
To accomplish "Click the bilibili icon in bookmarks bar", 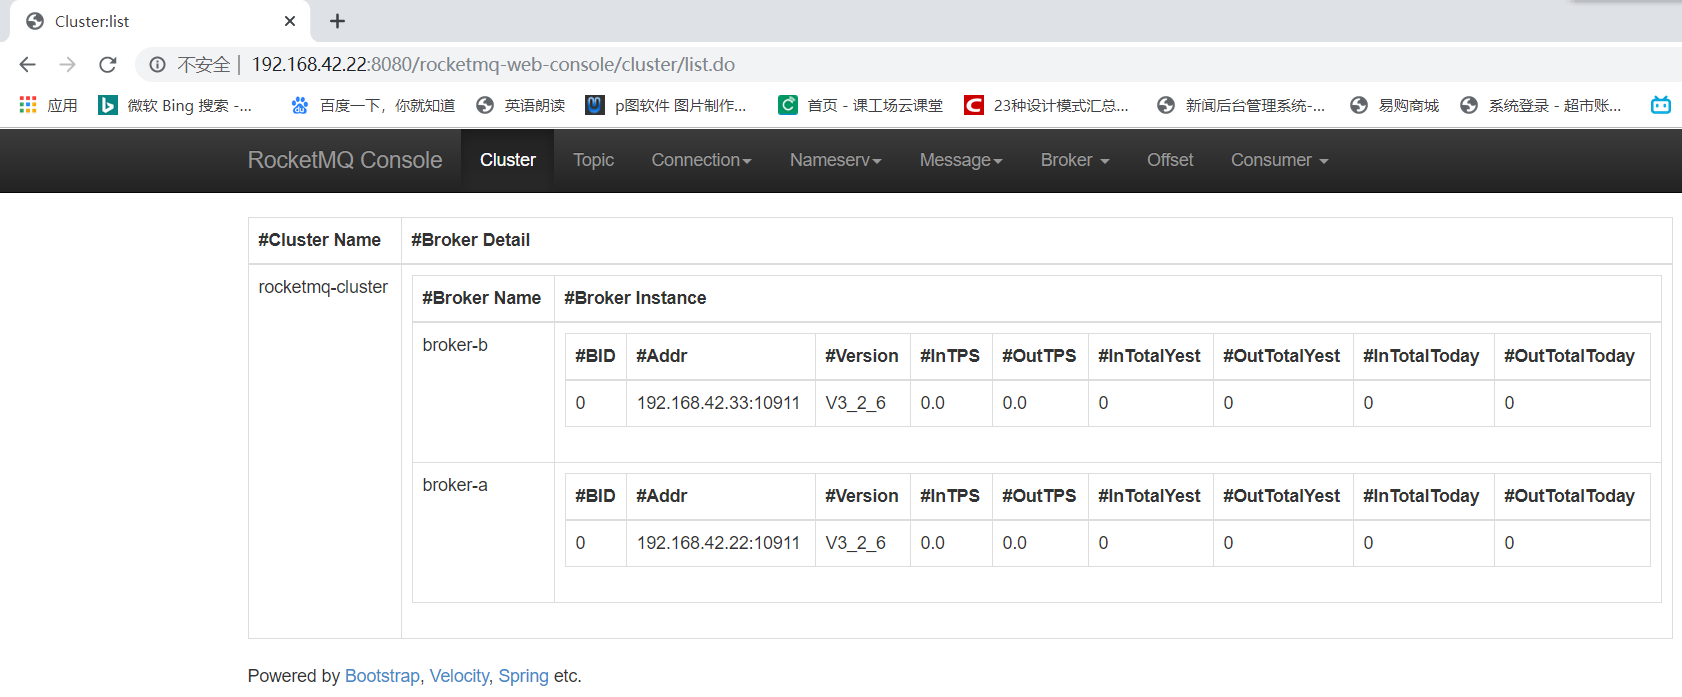I will click(x=1660, y=105).
